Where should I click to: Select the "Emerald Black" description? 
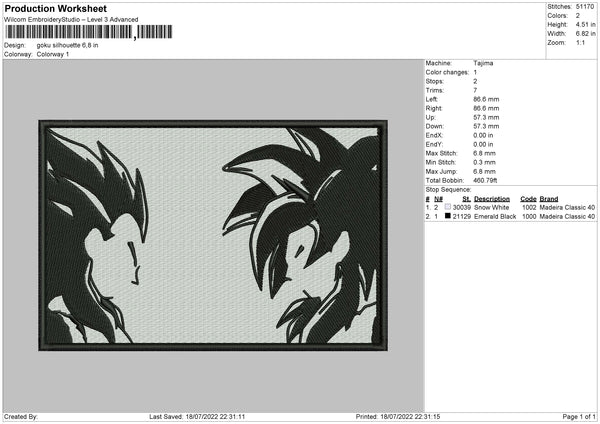[495, 217]
